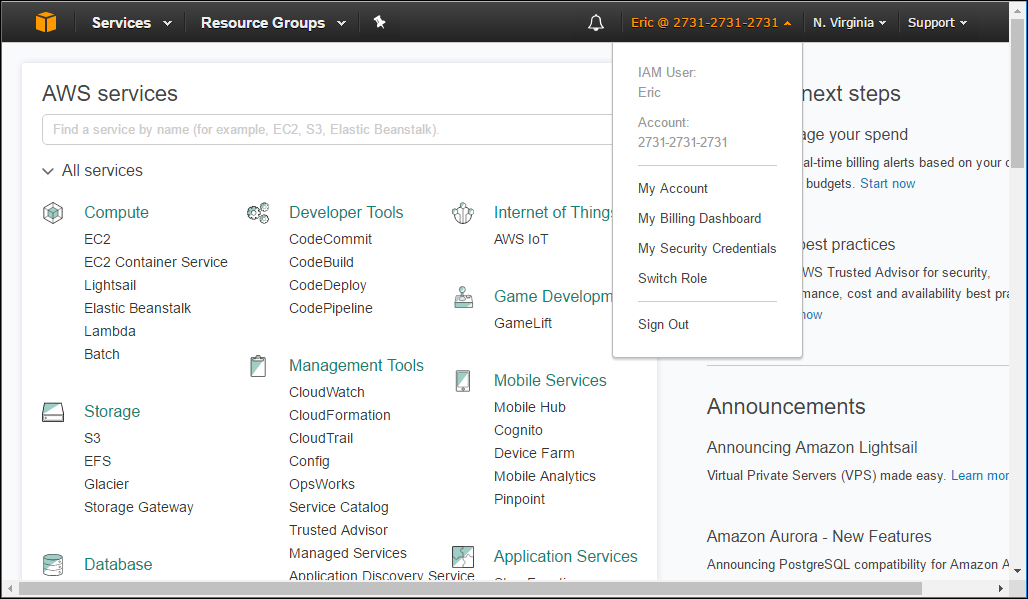Click the Internet of Things icon
This screenshot has width=1028, height=599.
click(x=463, y=212)
